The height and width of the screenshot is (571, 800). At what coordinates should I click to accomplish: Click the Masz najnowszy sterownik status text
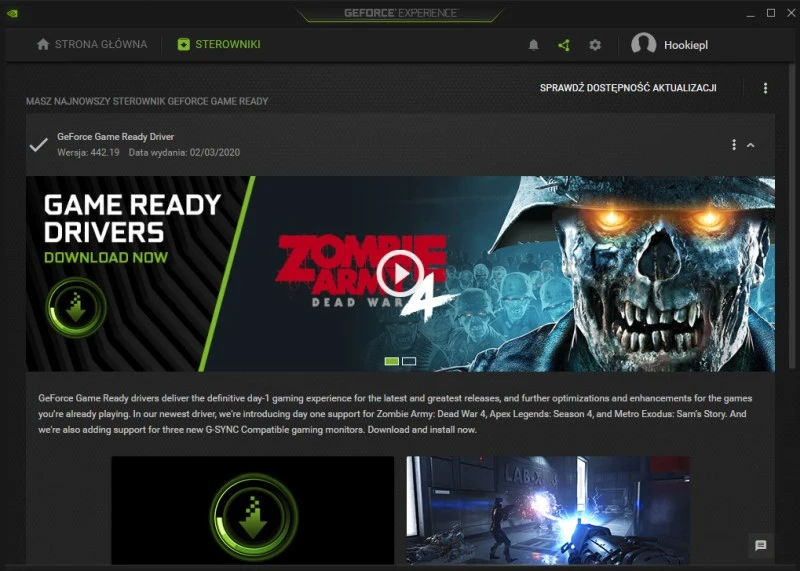(147, 101)
